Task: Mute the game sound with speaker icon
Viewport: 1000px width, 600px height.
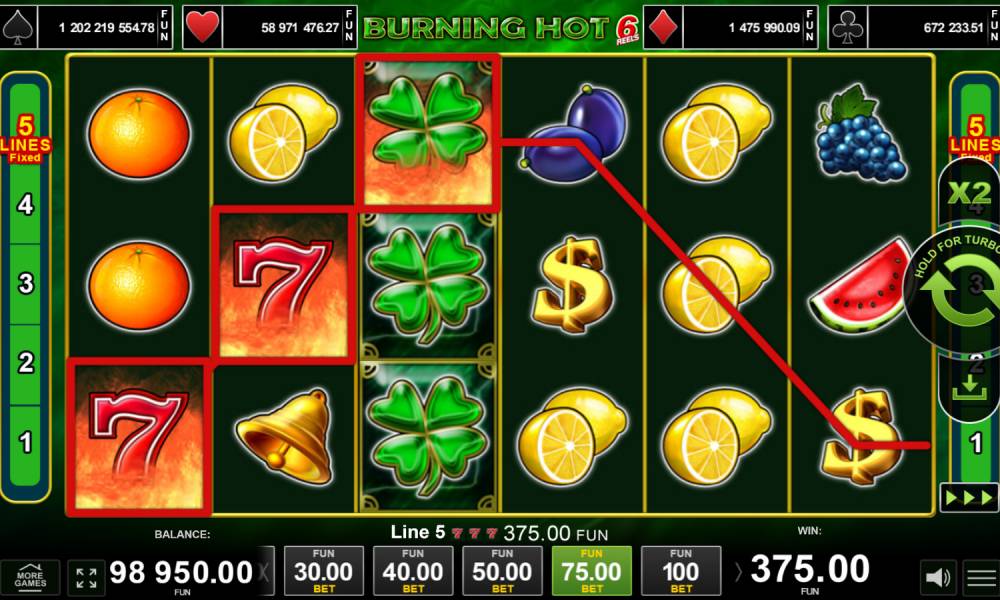Action: 938,578
